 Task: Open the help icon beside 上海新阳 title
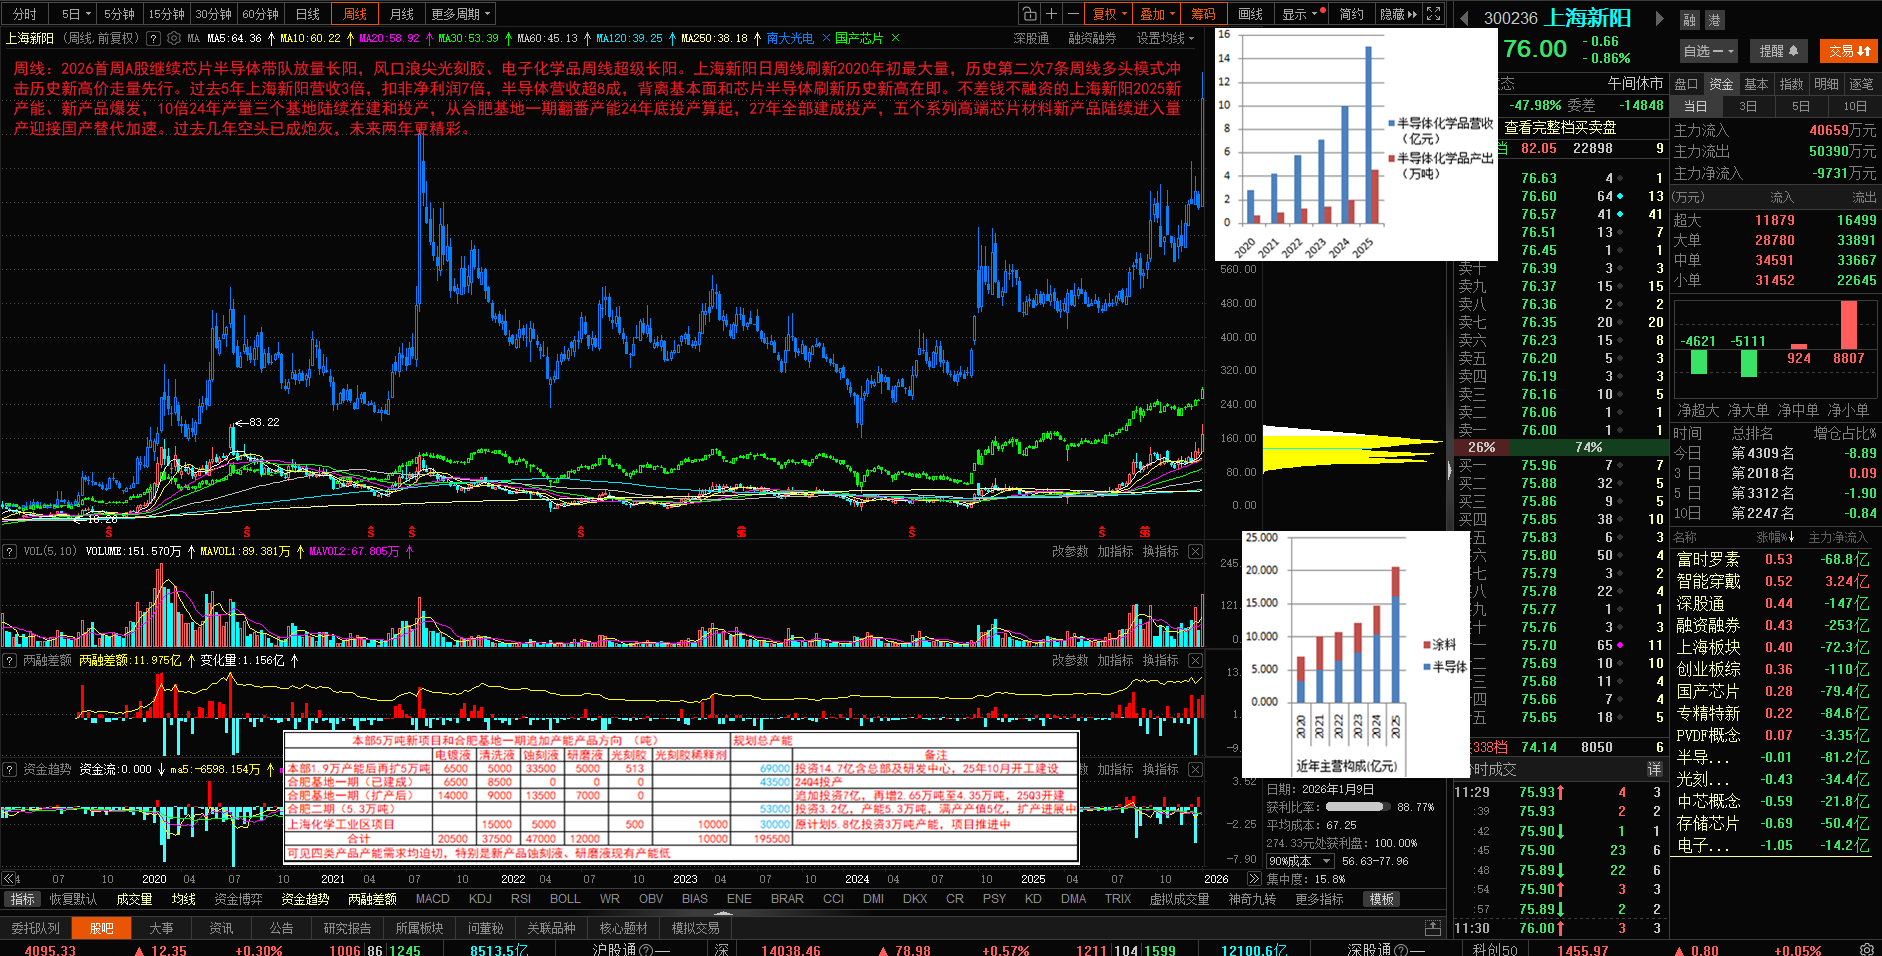click(x=153, y=39)
